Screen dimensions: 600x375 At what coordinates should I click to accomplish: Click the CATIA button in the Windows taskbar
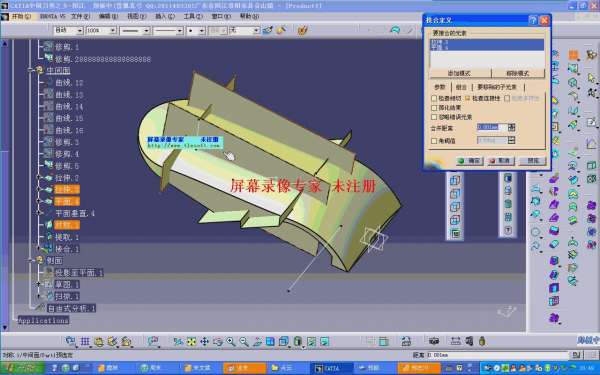pyautogui.click(x=331, y=368)
